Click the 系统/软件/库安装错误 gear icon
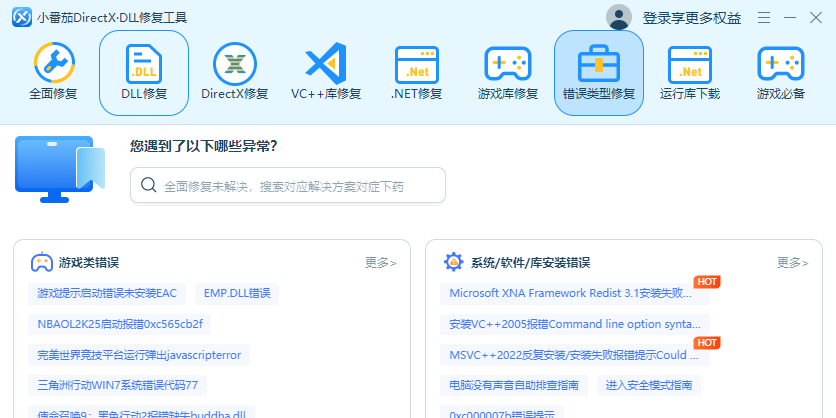This screenshot has width=836, height=418. pos(454,262)
